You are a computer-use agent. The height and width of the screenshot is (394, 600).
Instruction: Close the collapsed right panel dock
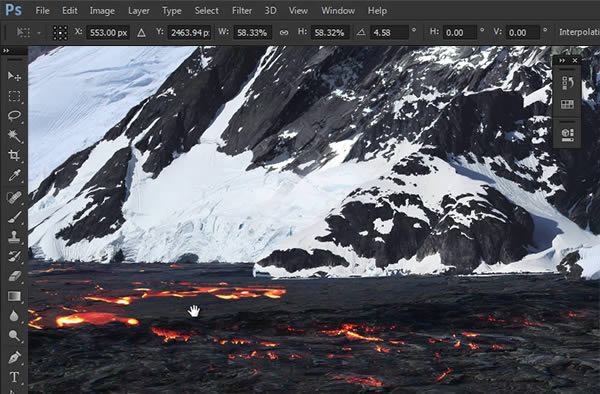point(575,61)
